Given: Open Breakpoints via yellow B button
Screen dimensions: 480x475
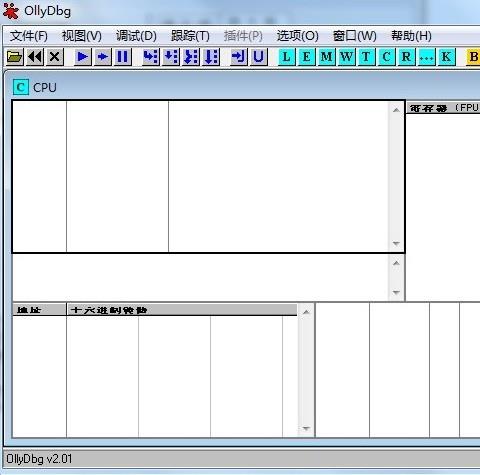Looking at the screenshot, I should coord(473,57).
